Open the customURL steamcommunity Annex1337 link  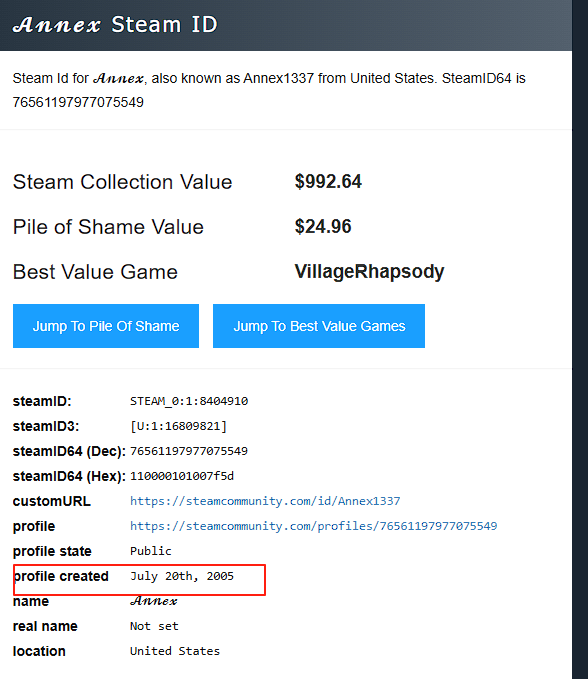[265, 501]
